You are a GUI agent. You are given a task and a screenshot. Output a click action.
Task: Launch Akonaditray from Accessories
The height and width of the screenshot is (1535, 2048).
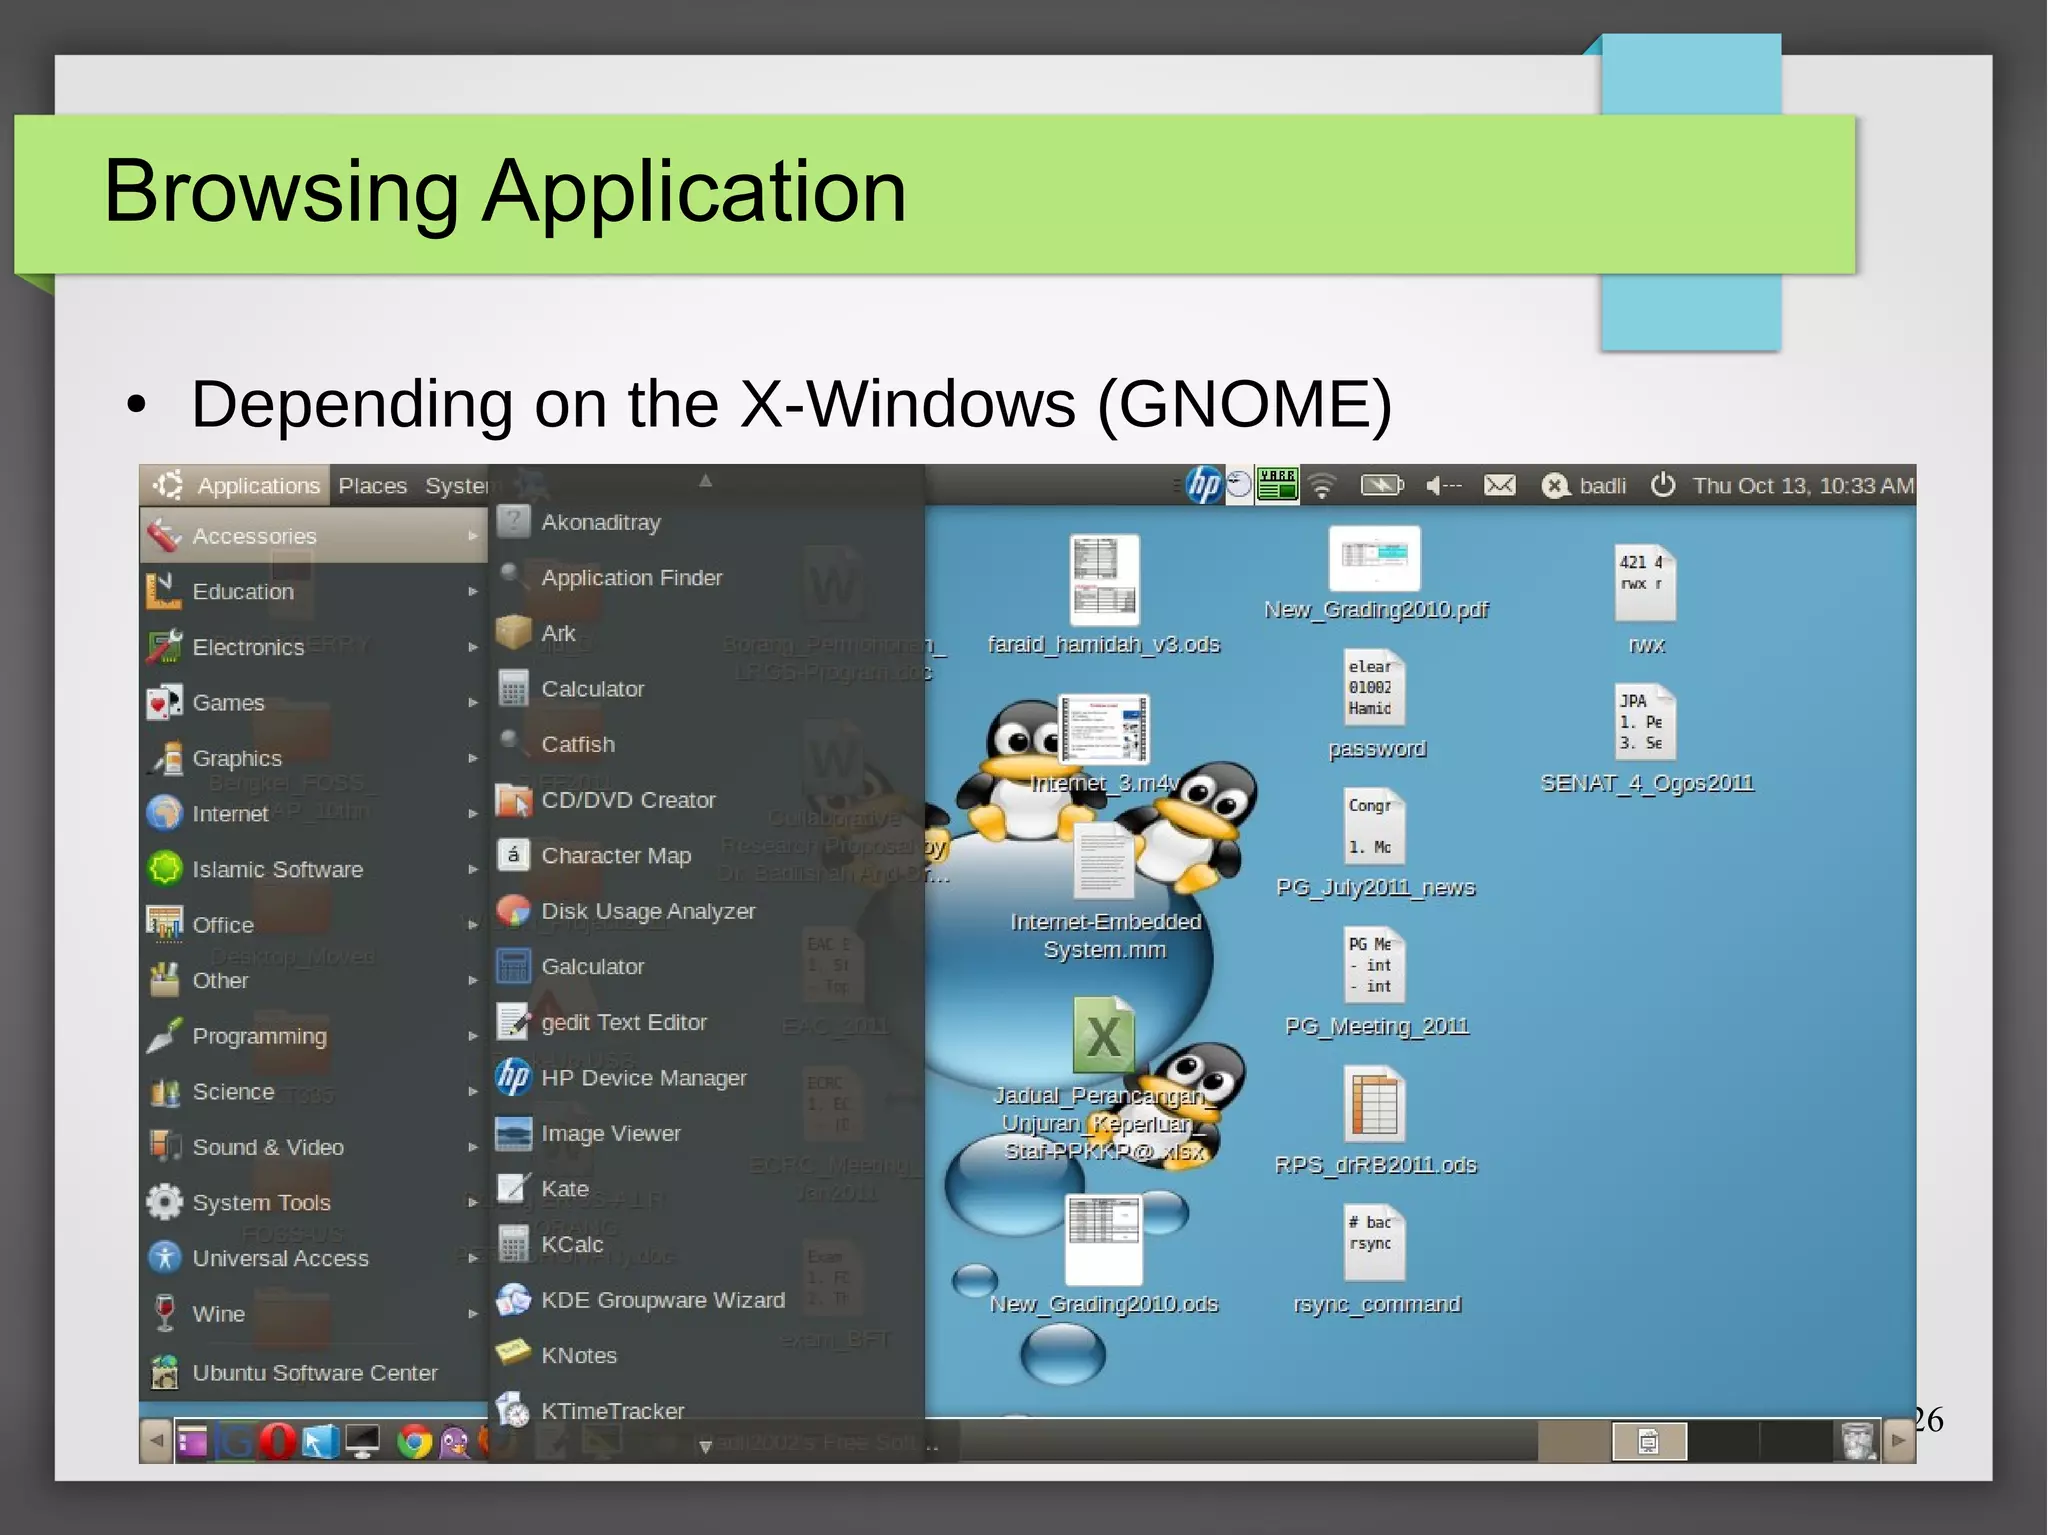(708, 522)
